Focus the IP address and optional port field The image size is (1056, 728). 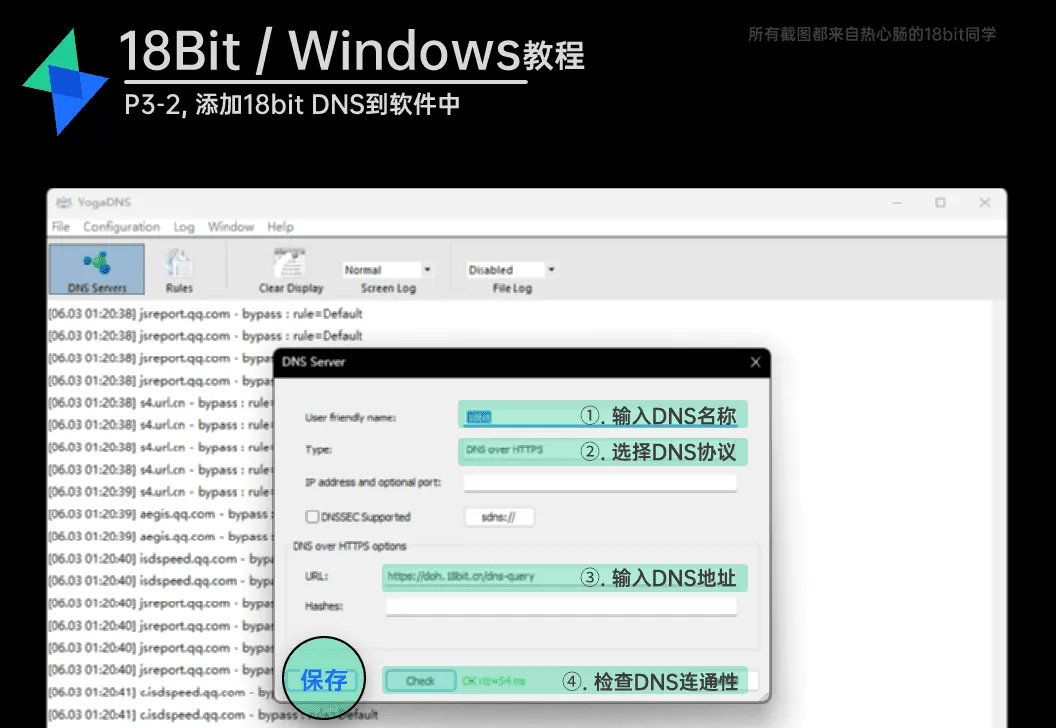coord(600,482)
